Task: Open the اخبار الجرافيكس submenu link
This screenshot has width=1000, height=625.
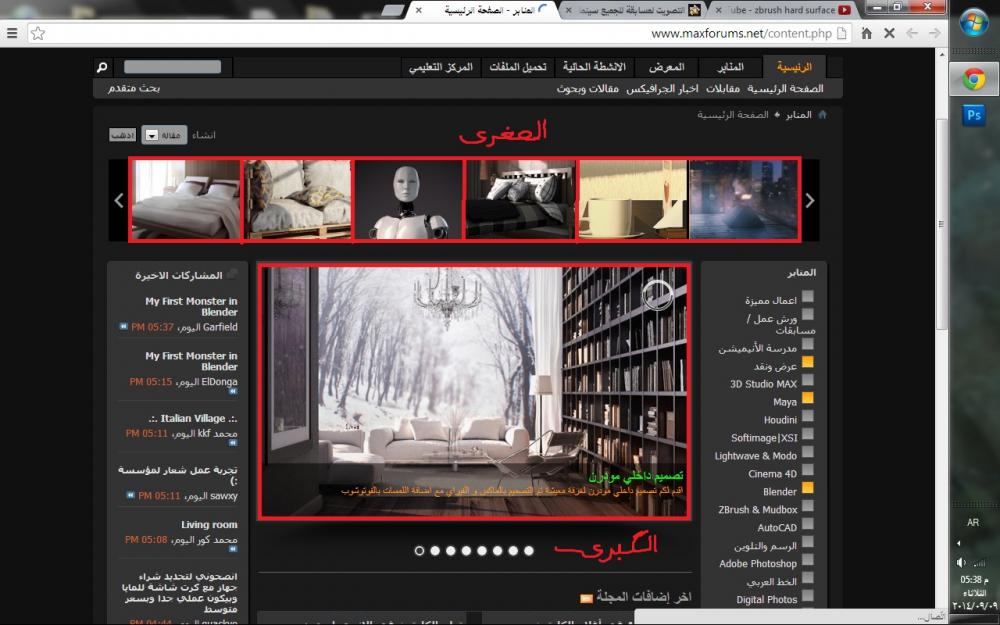Action: (662, 89)
